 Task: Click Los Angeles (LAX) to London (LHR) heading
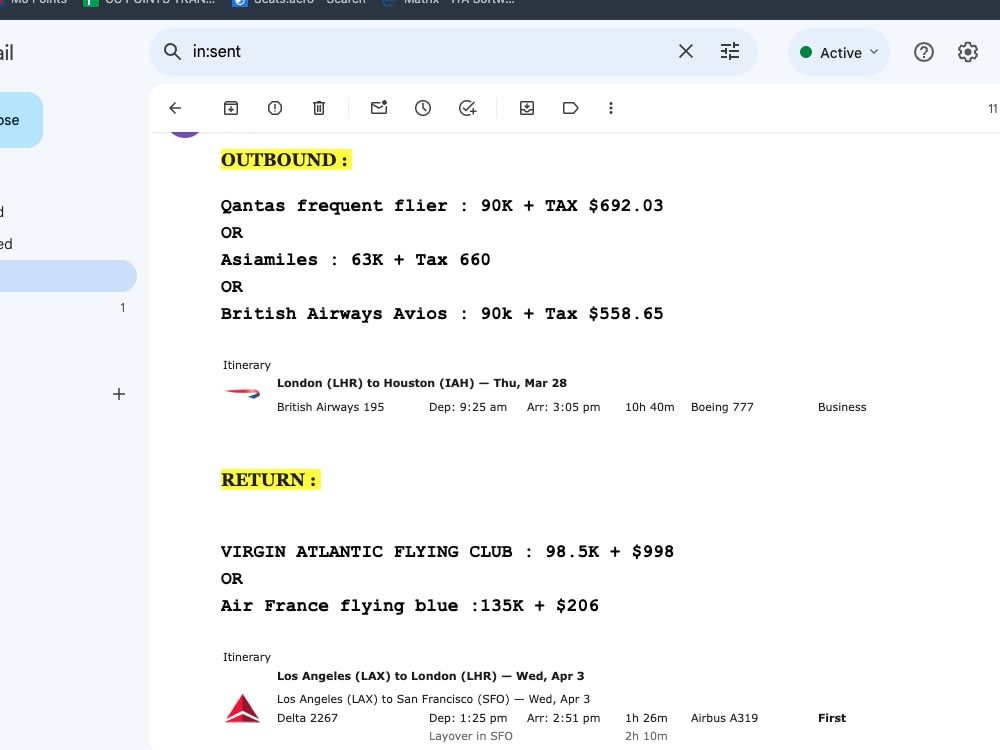coord(430,676)
